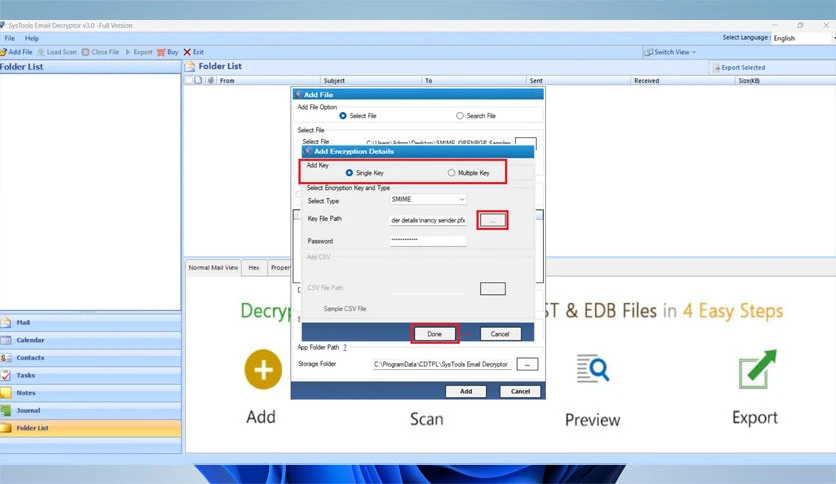
Task: Click the Add button in Add File dialog
Action: [x=466, y=391]
